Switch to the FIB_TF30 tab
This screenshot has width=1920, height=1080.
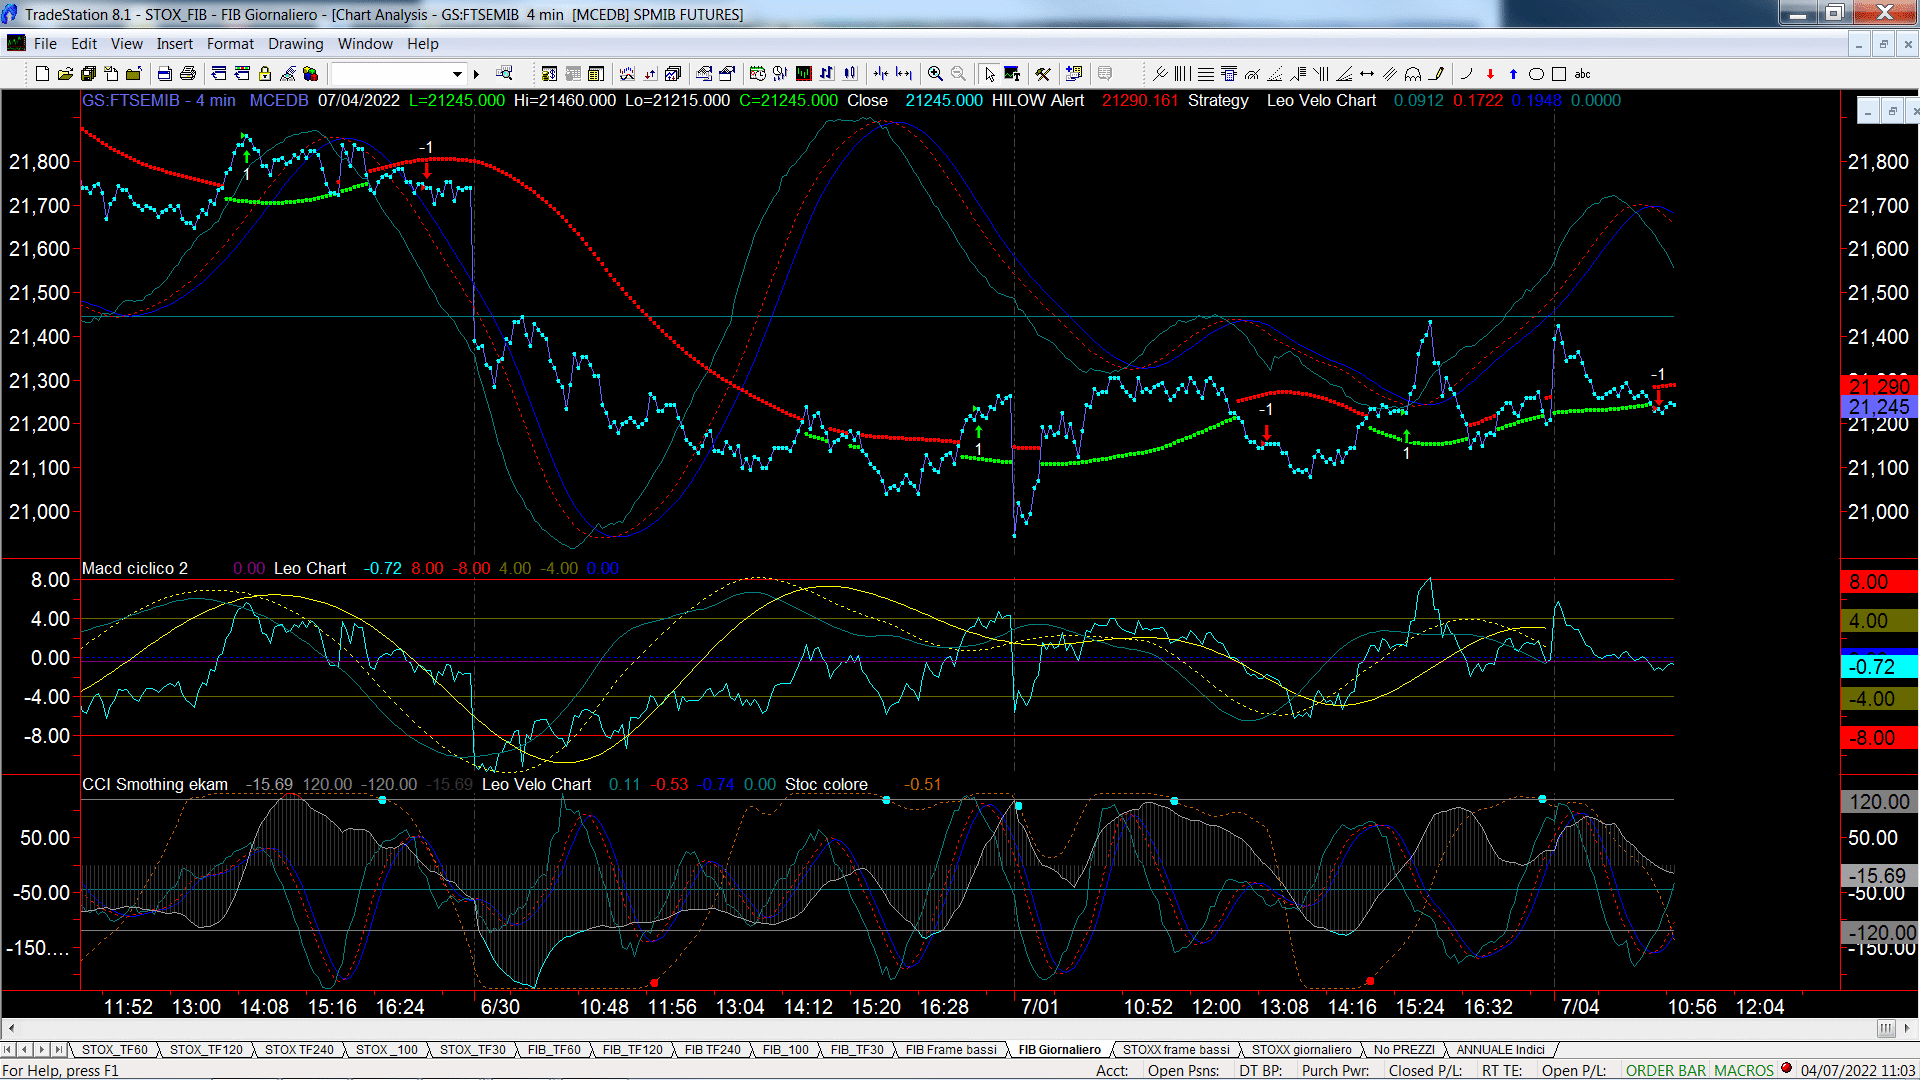[857, 1049]
